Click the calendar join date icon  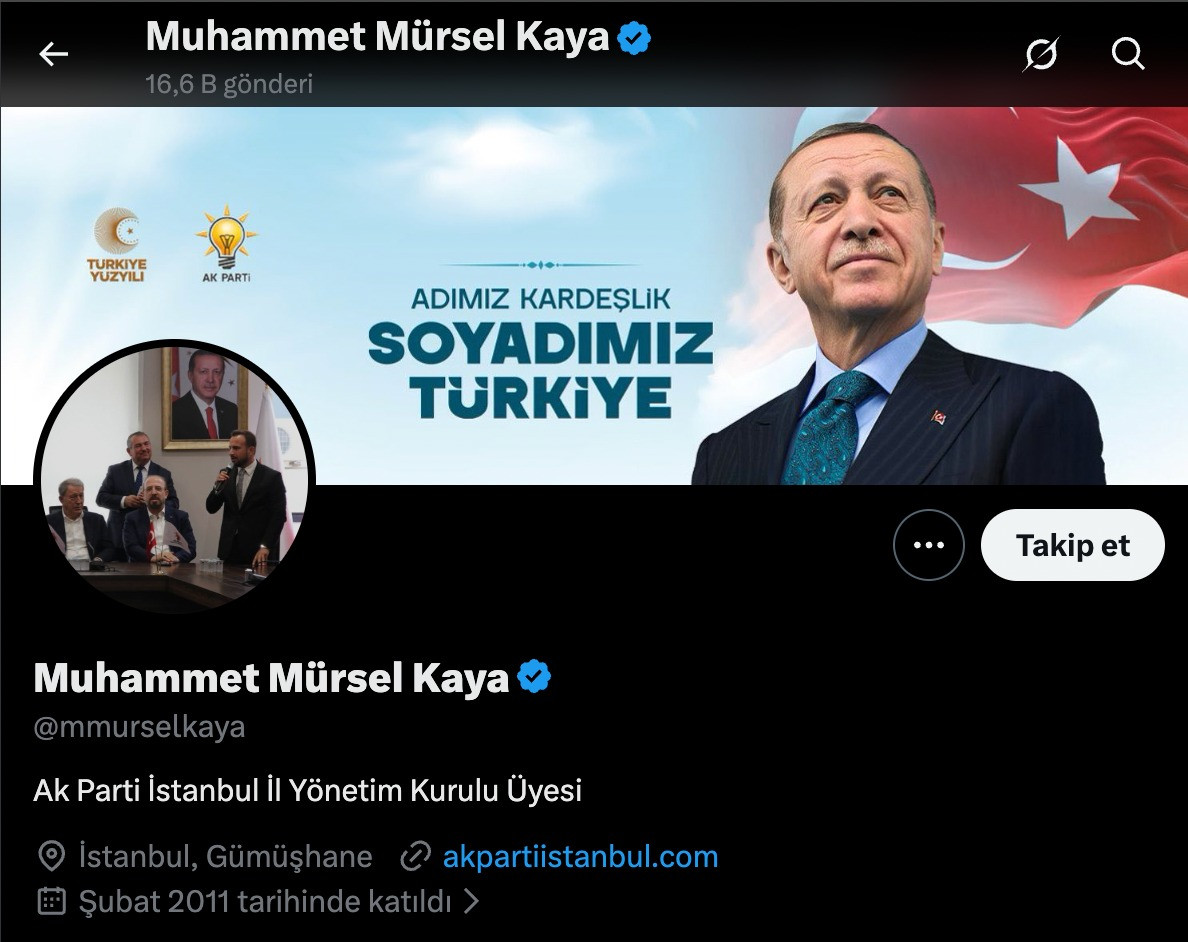click(52, 901)
